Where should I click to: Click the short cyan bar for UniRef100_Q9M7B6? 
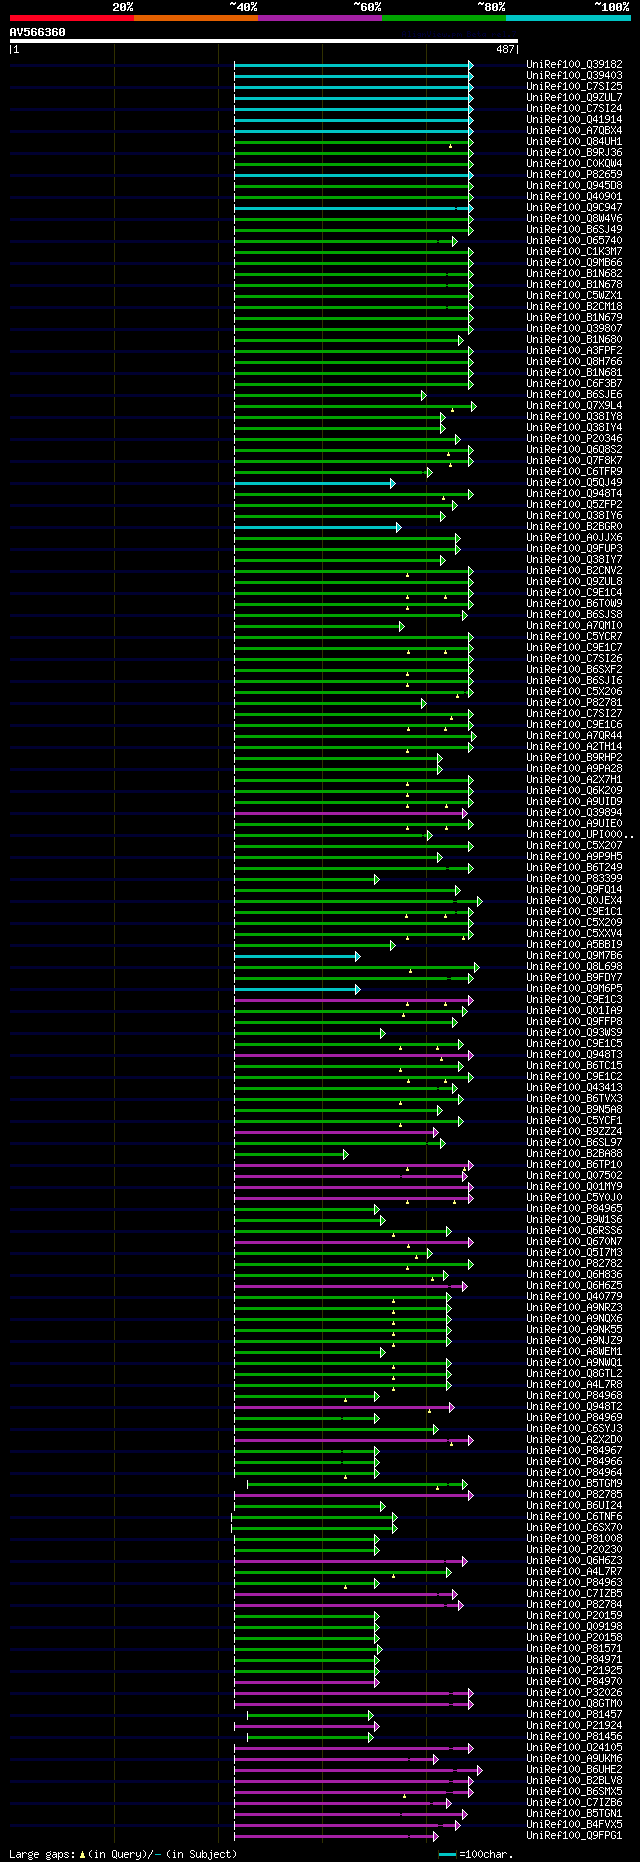pos(295,956)
